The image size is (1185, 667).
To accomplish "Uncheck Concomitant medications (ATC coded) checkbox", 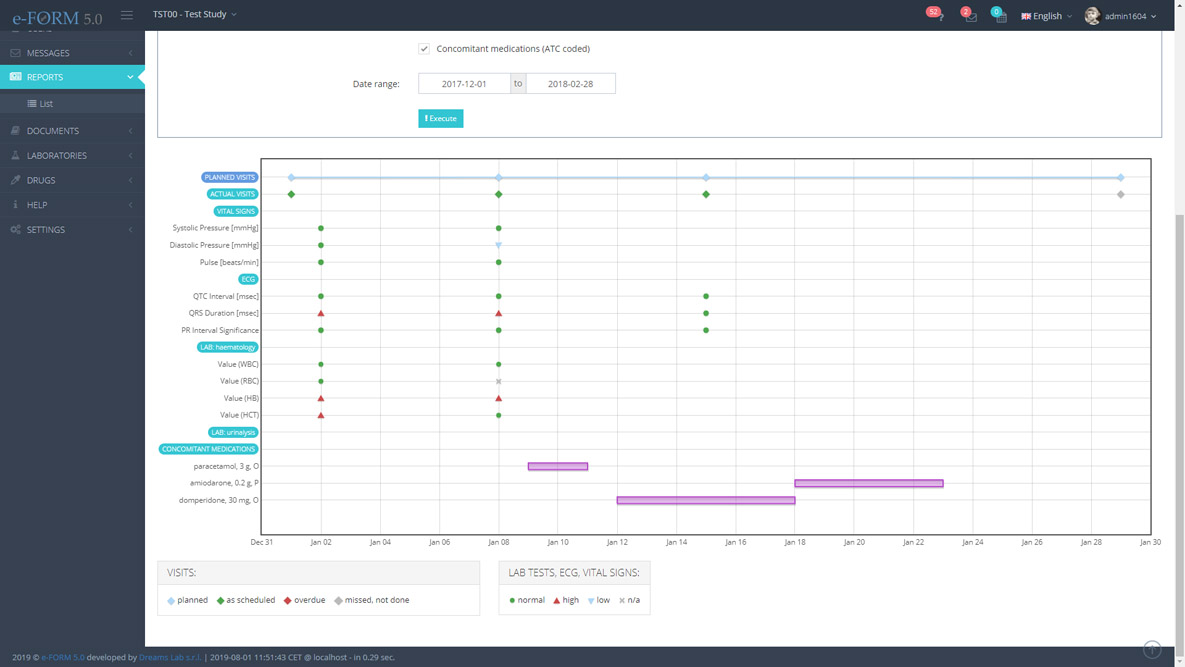I will pyautogui.click(x=424, y=49).
